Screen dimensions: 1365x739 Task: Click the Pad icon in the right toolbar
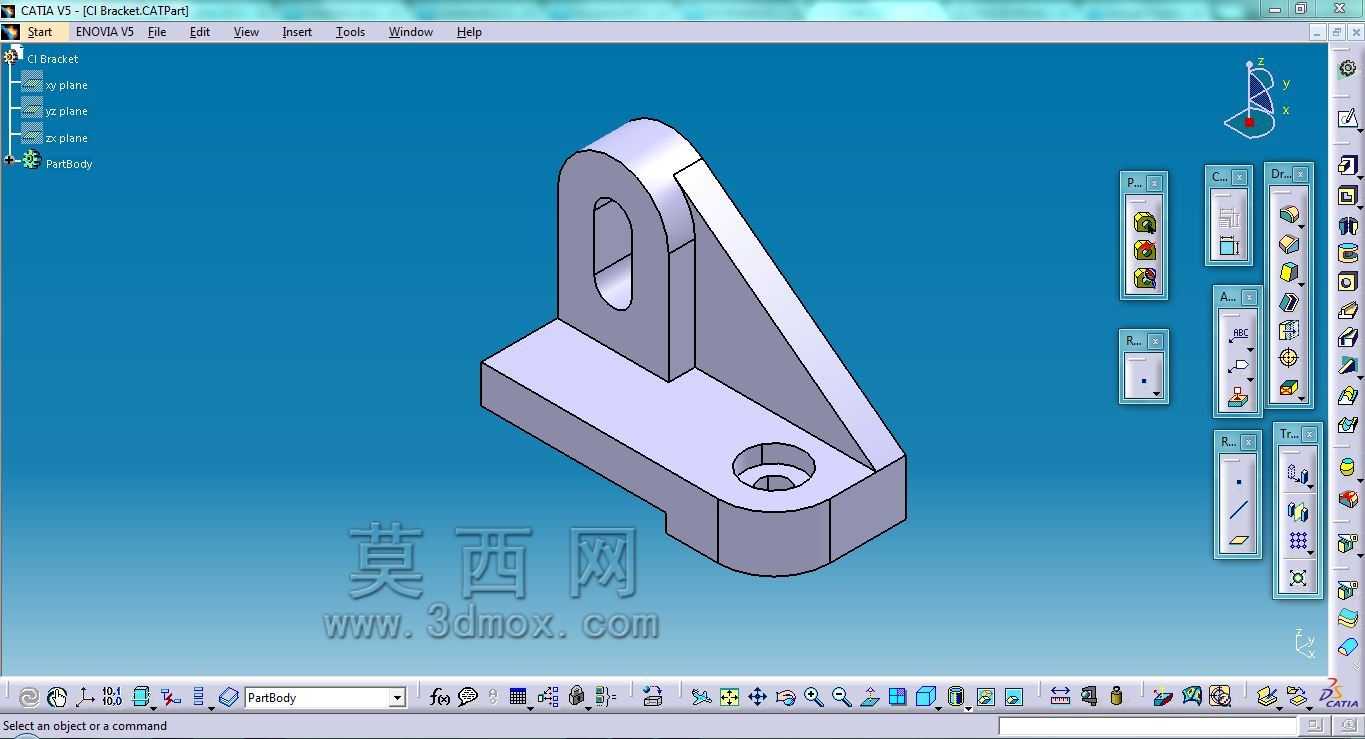(x=1348, y=165)
